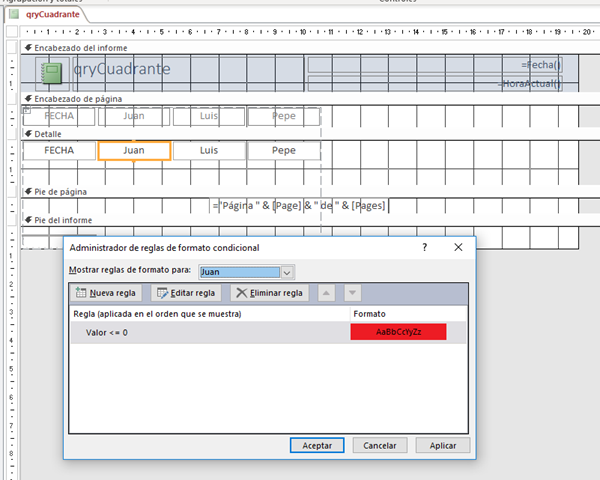
Task: Click the report selector box at ruler corner
Action: [12, 32]
